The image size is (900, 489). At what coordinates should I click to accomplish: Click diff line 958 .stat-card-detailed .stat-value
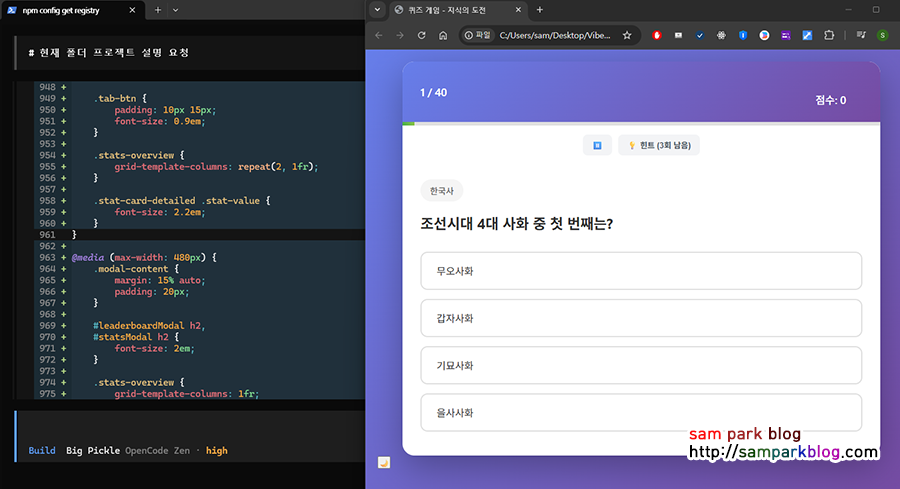tap(200, 200)
